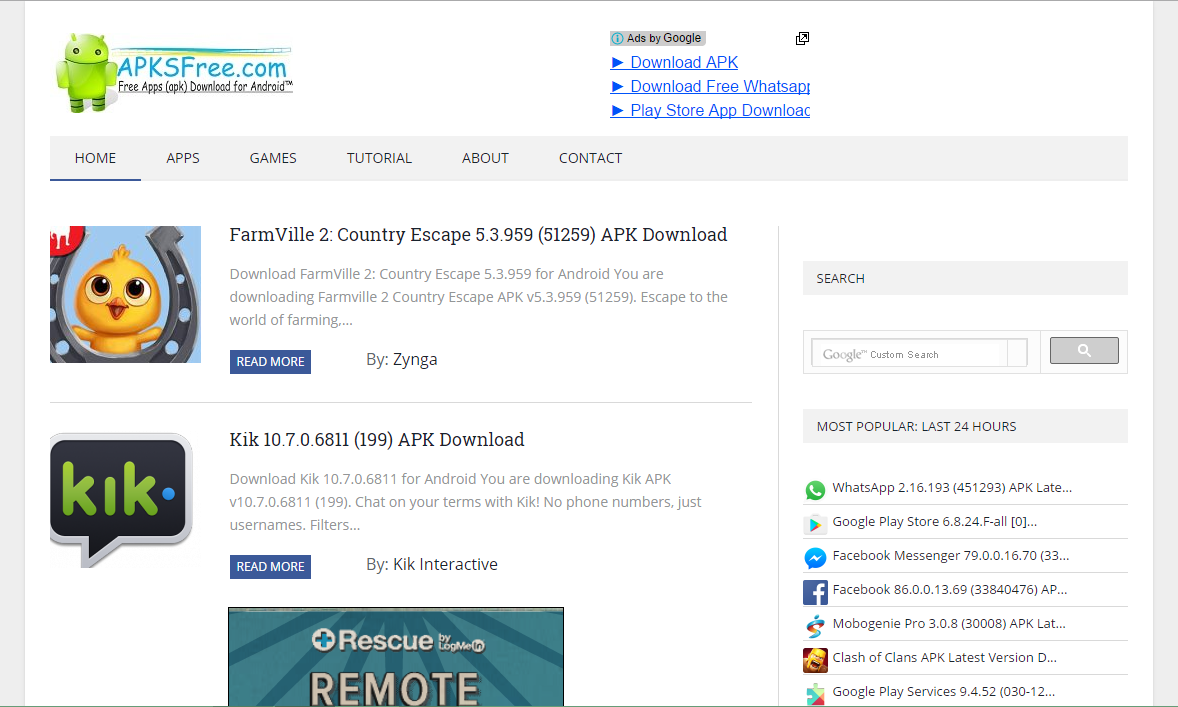This screenshot has height=707, width=1178.
Task: Click the Mobogenie Pro icon
Action: (815, 626)
